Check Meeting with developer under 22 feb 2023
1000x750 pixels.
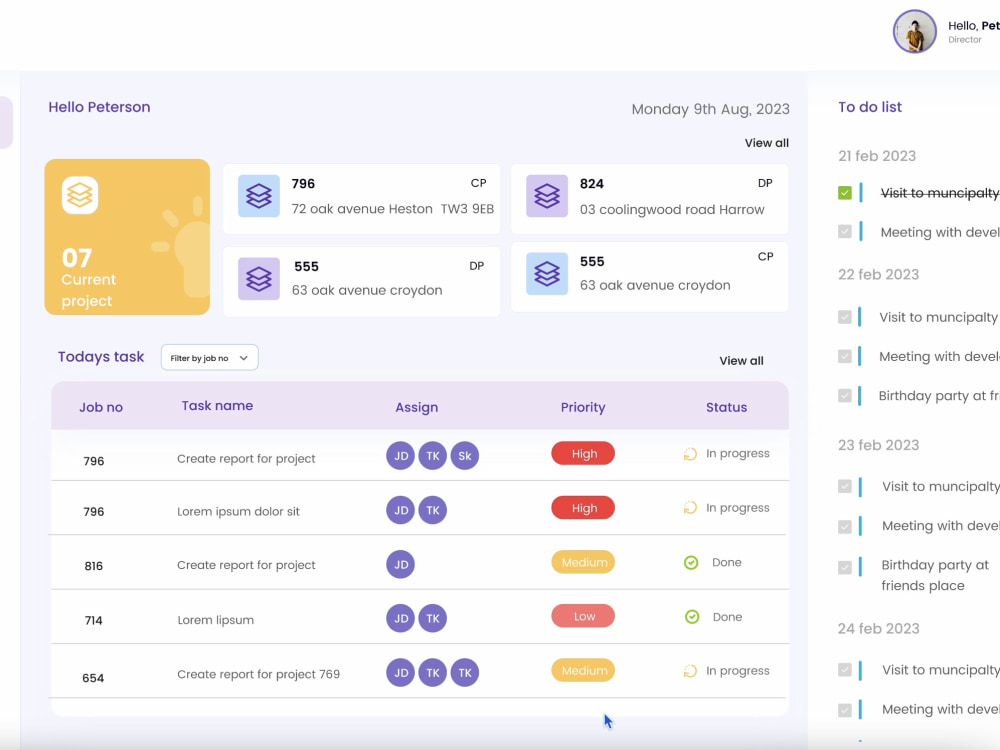pyautogui.click(x=845, y=357)
